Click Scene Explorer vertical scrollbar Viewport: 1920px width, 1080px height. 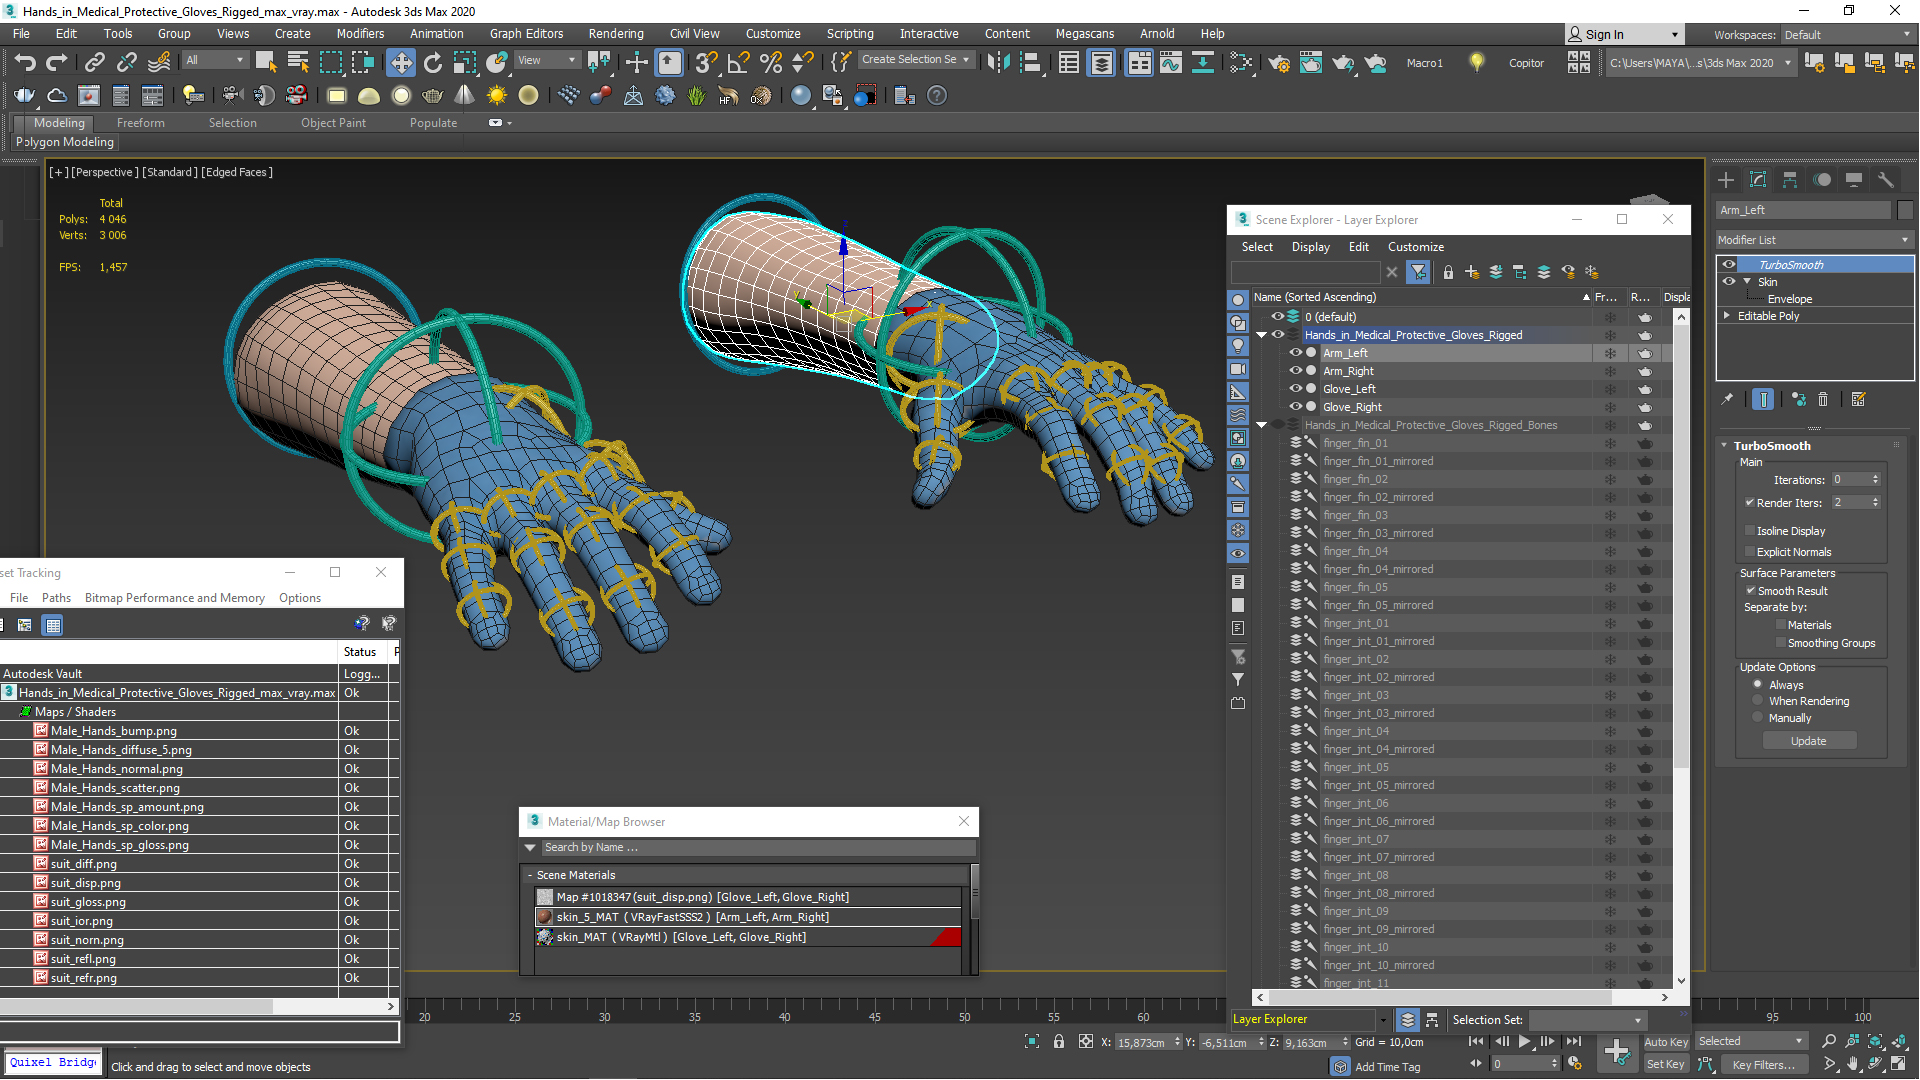pyautogui.click(x=1682, y=546)
